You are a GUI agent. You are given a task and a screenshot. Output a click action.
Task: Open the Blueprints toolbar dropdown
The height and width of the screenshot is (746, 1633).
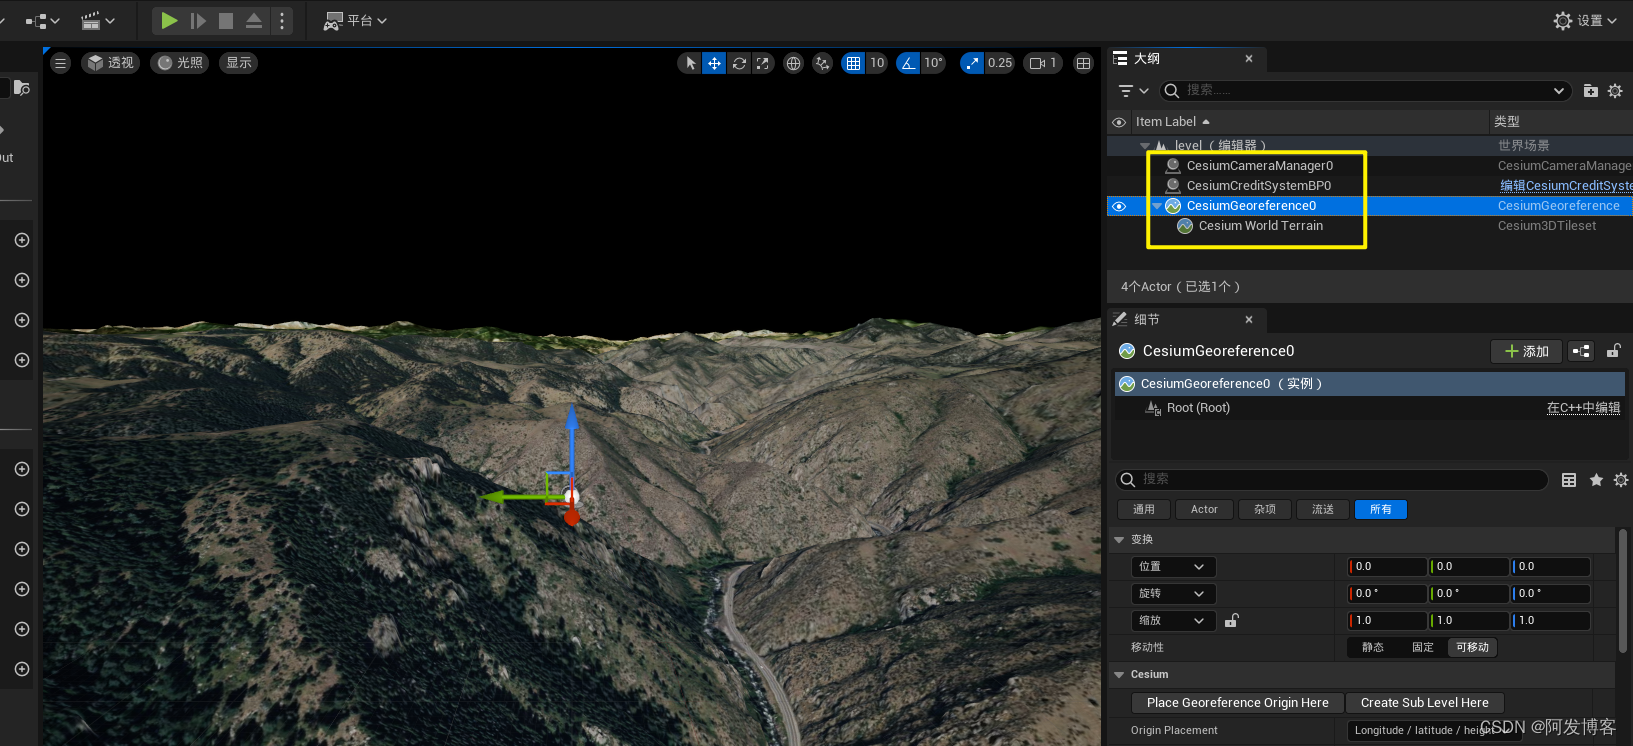coord(42,20)
